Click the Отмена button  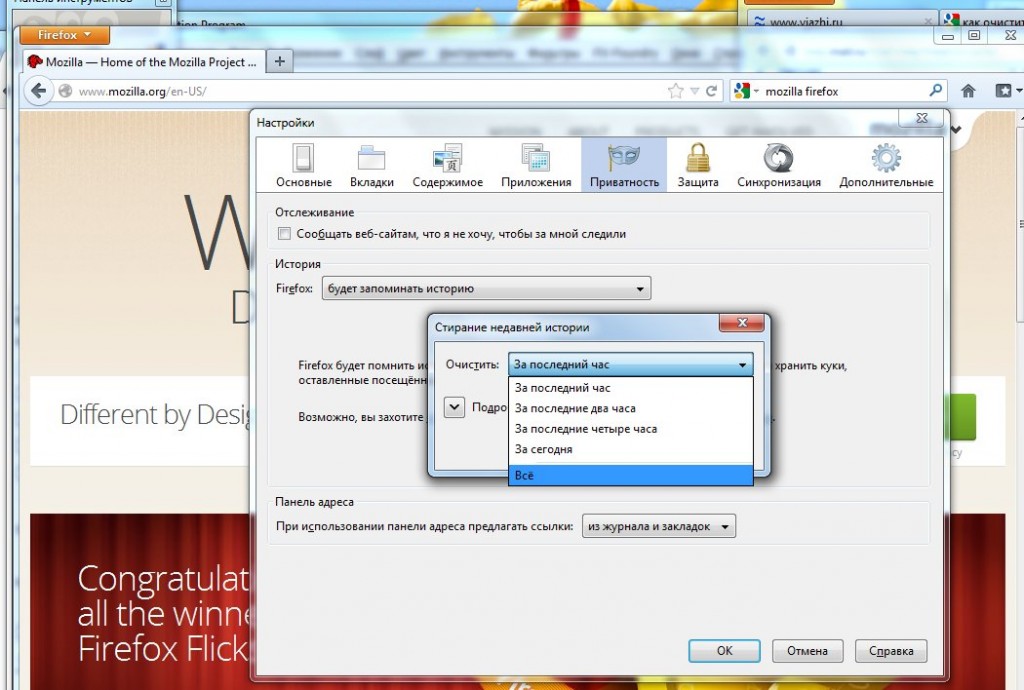click(807, 651)
